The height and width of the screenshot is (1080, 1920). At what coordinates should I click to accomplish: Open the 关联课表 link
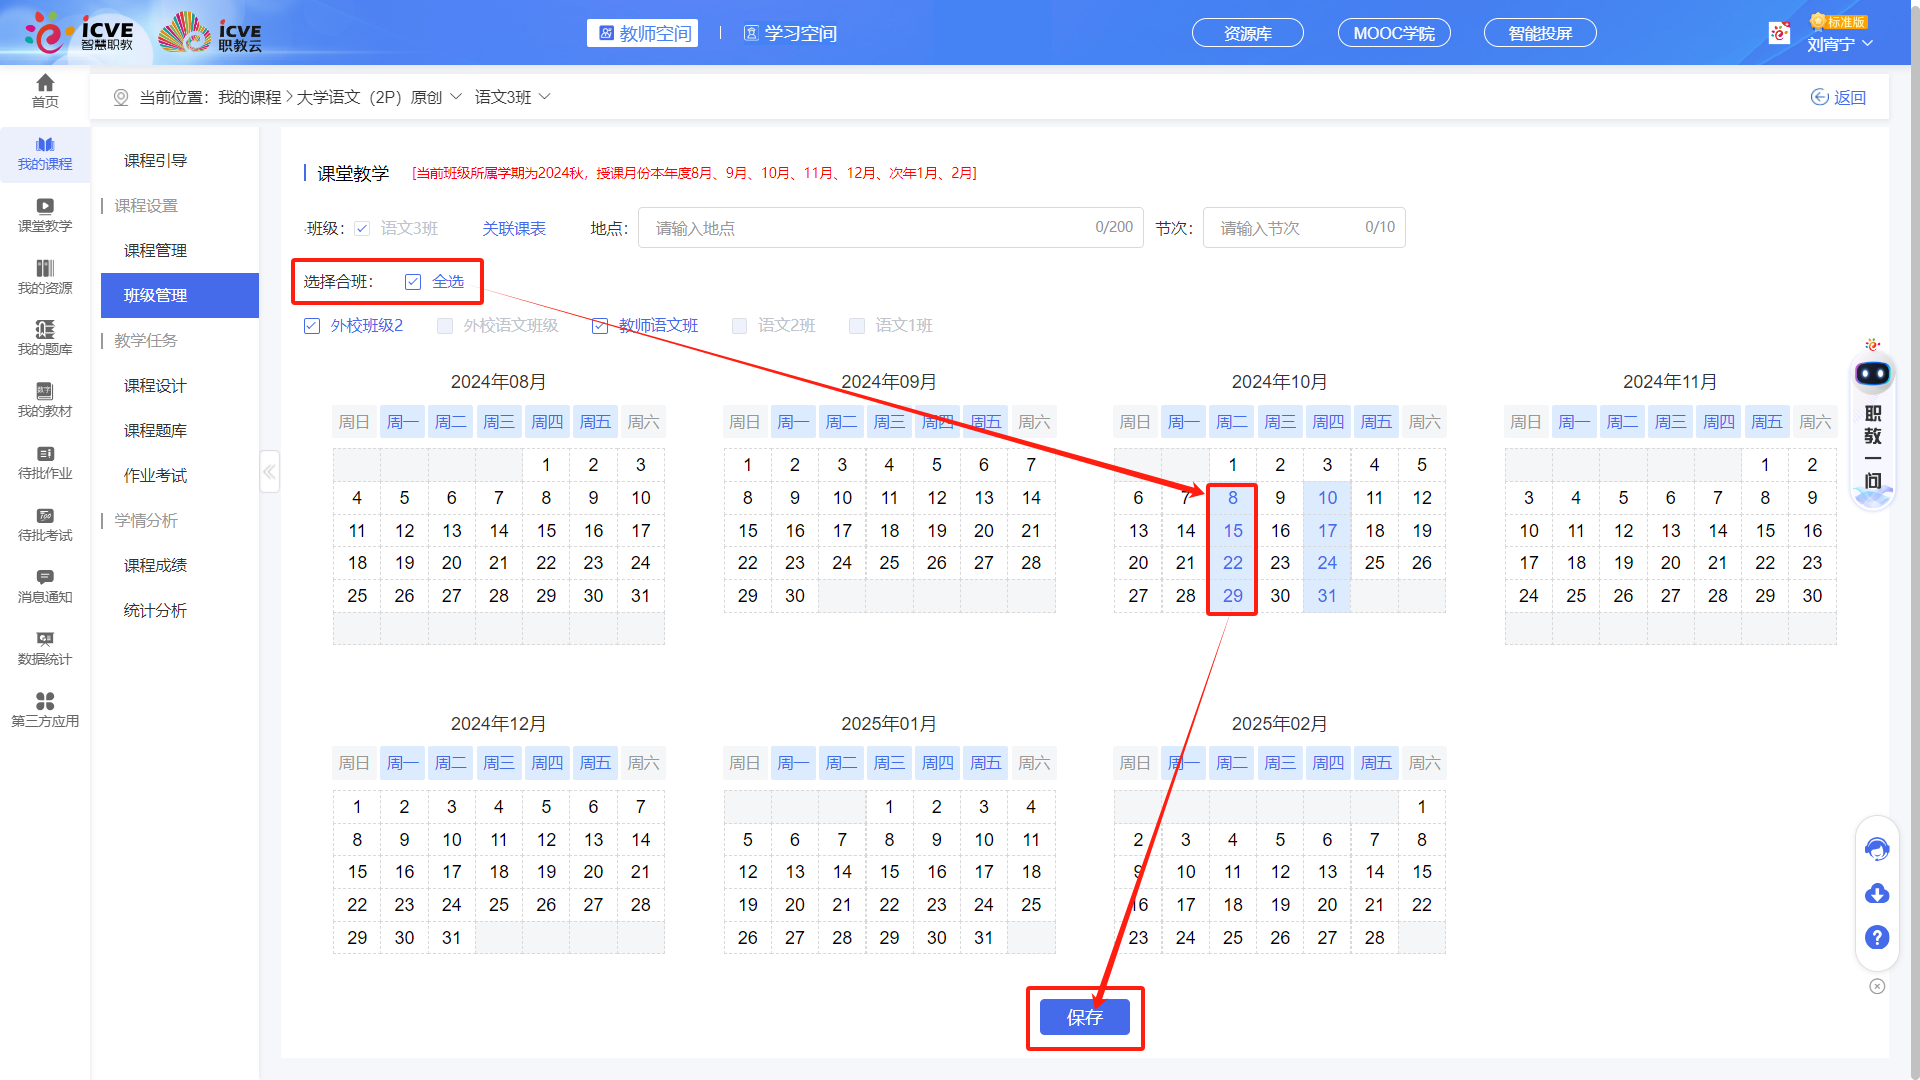(x=513, y=228)
